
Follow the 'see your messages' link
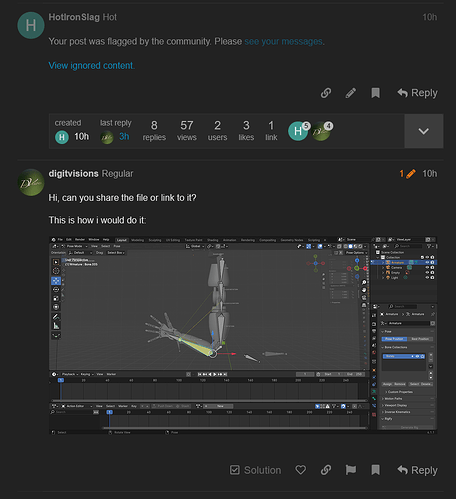283,42
